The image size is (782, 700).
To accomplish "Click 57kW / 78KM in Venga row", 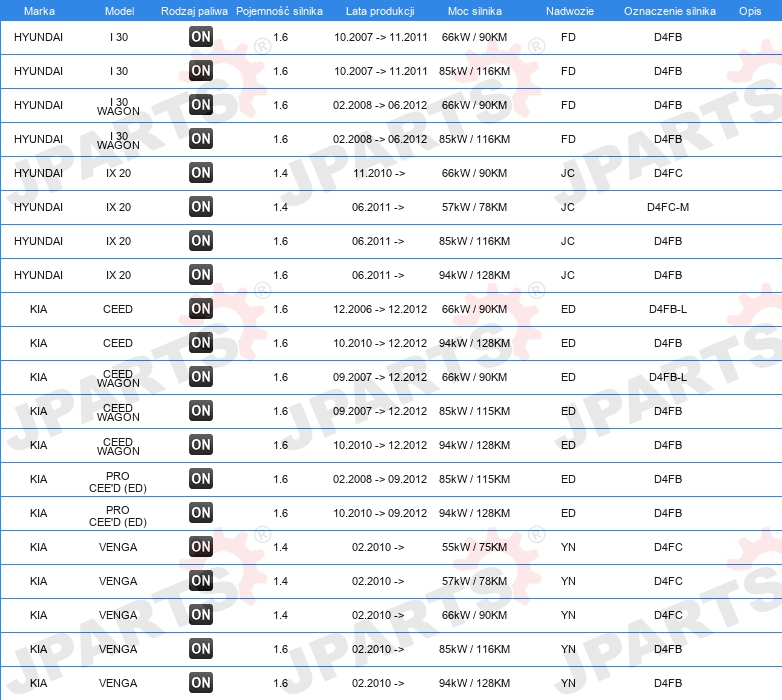I will (x=474, y=581).
